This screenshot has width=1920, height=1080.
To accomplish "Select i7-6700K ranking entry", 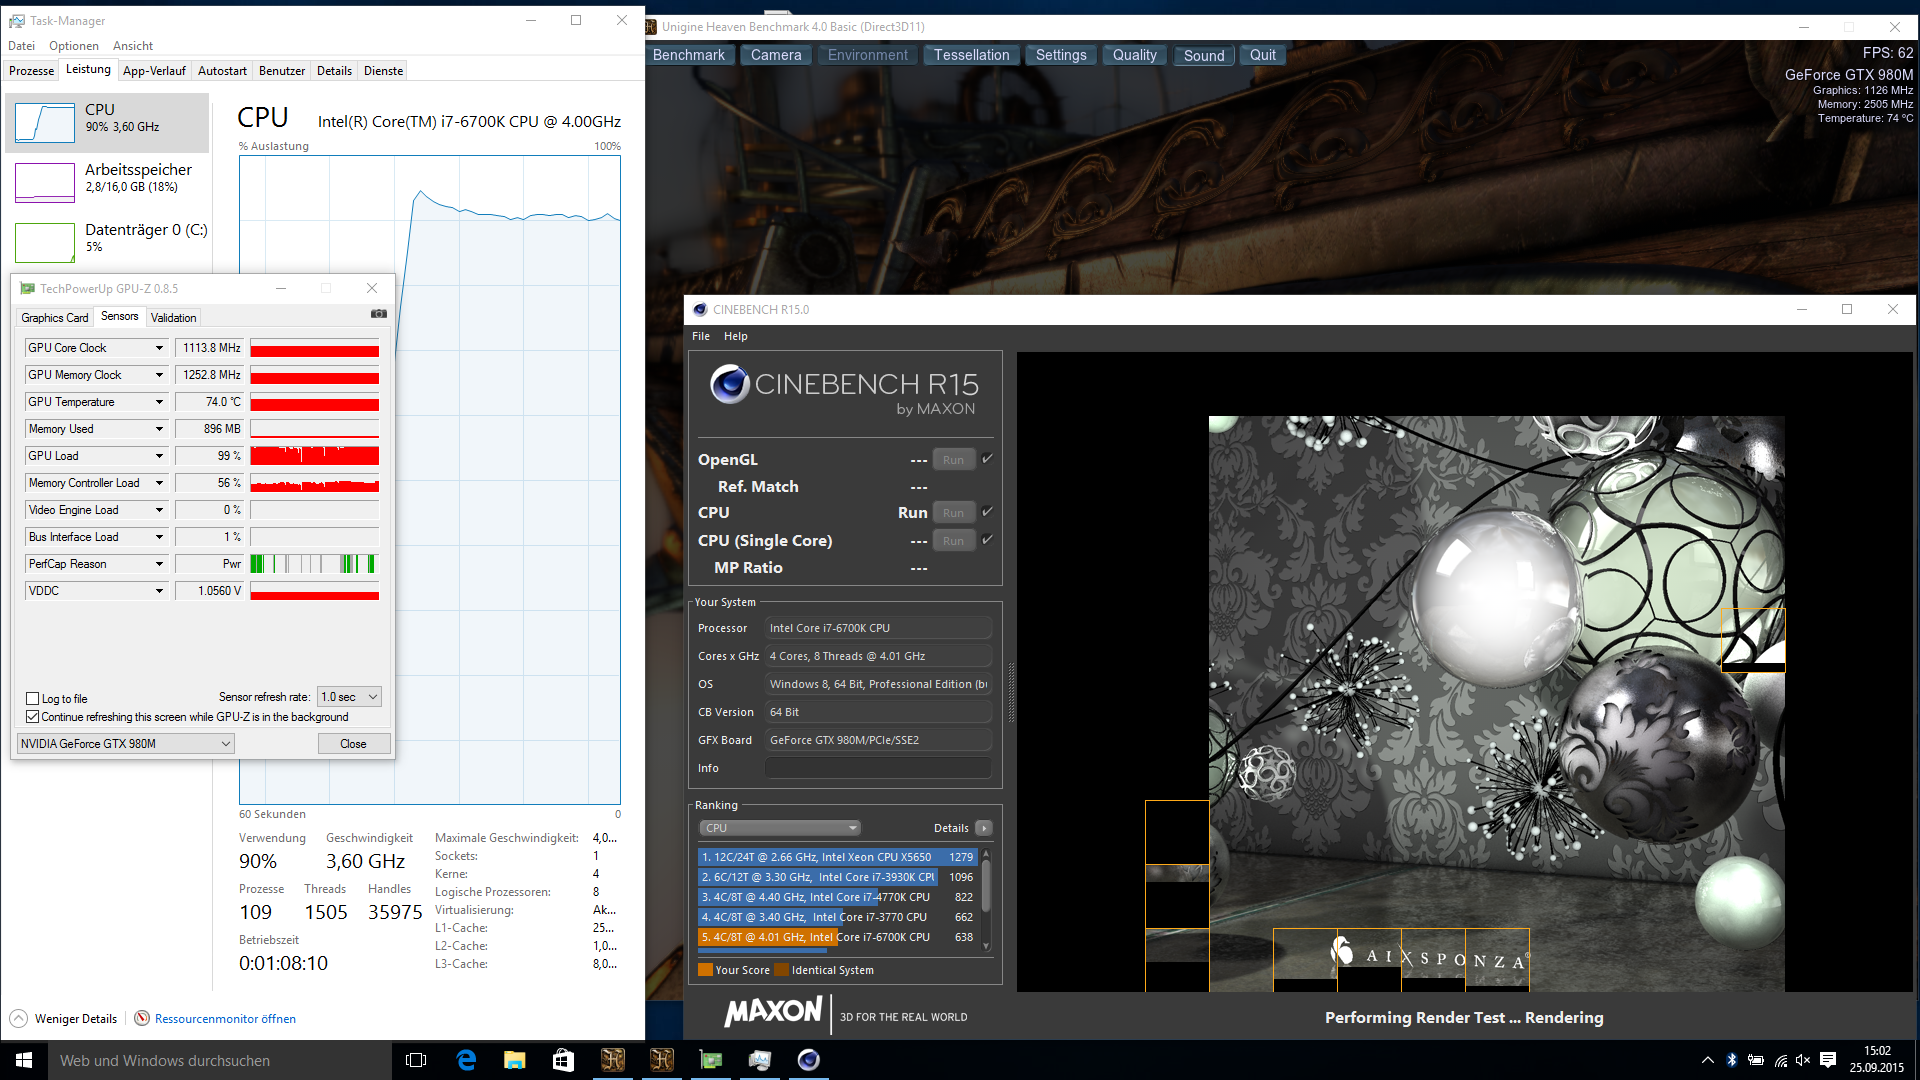I will 837,937.
